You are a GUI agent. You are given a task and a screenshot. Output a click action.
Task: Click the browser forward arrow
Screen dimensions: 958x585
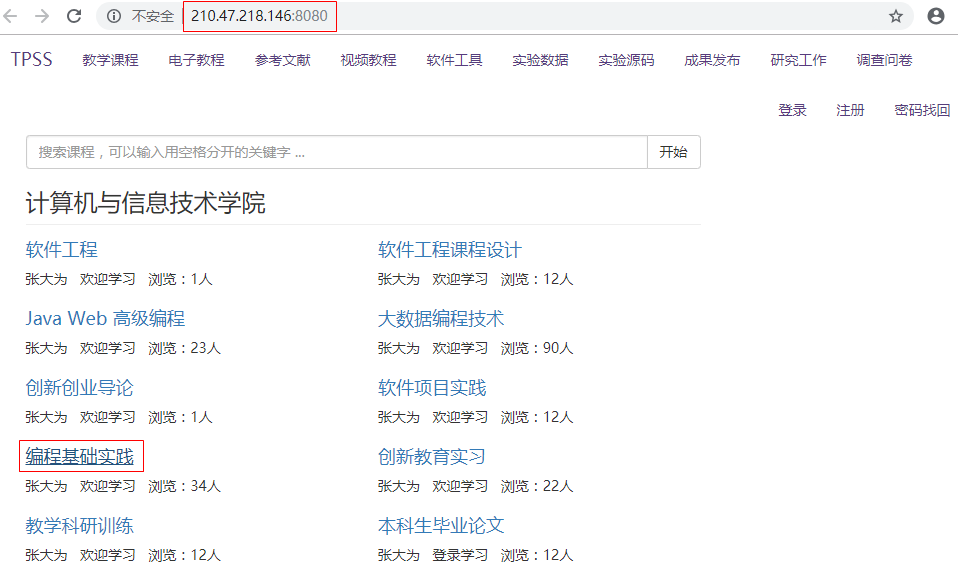pos(42,16)
